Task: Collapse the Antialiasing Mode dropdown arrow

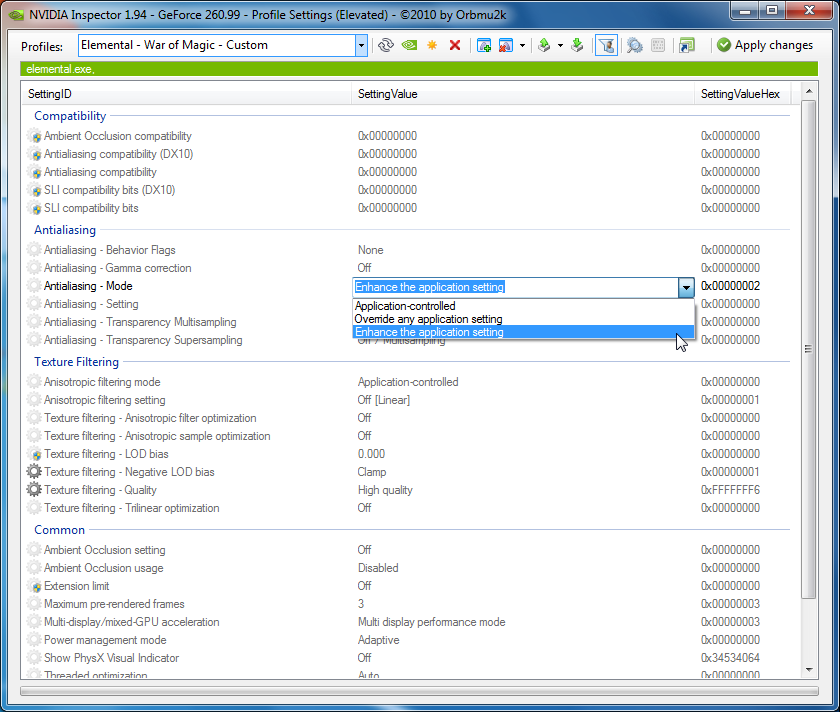Action: click(x=686, y=287)
